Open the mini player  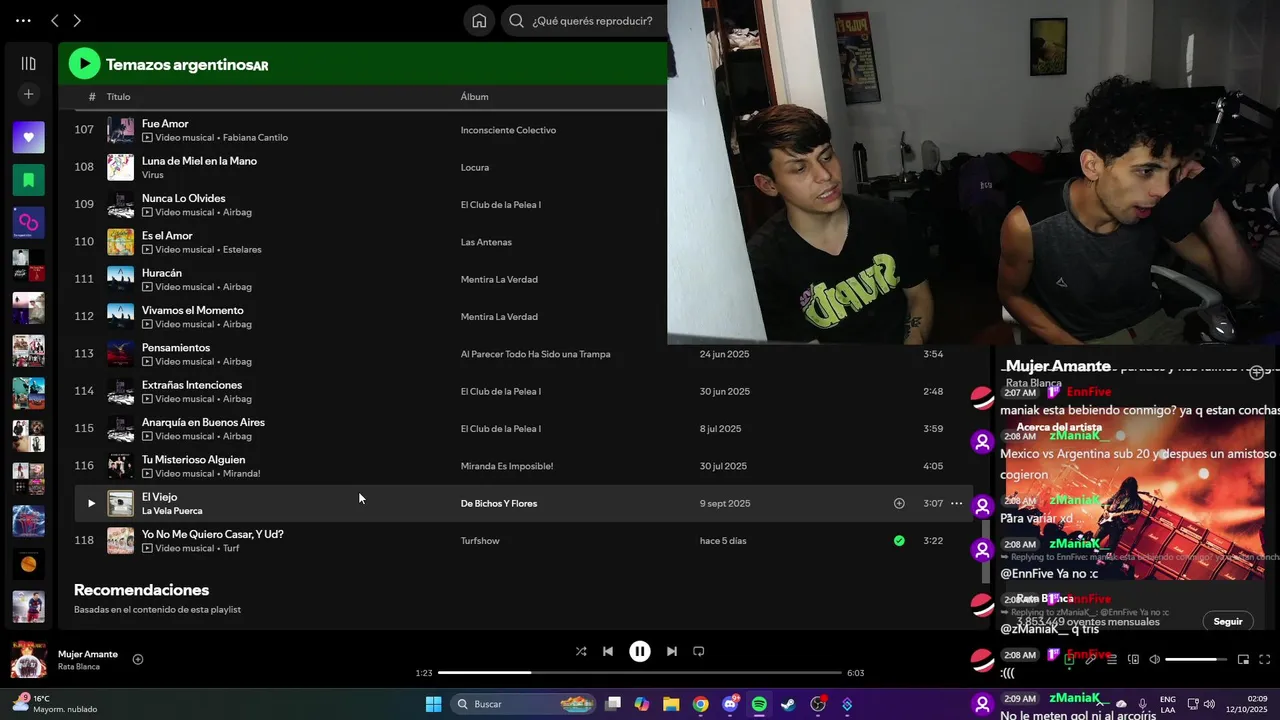point(1243,660)
